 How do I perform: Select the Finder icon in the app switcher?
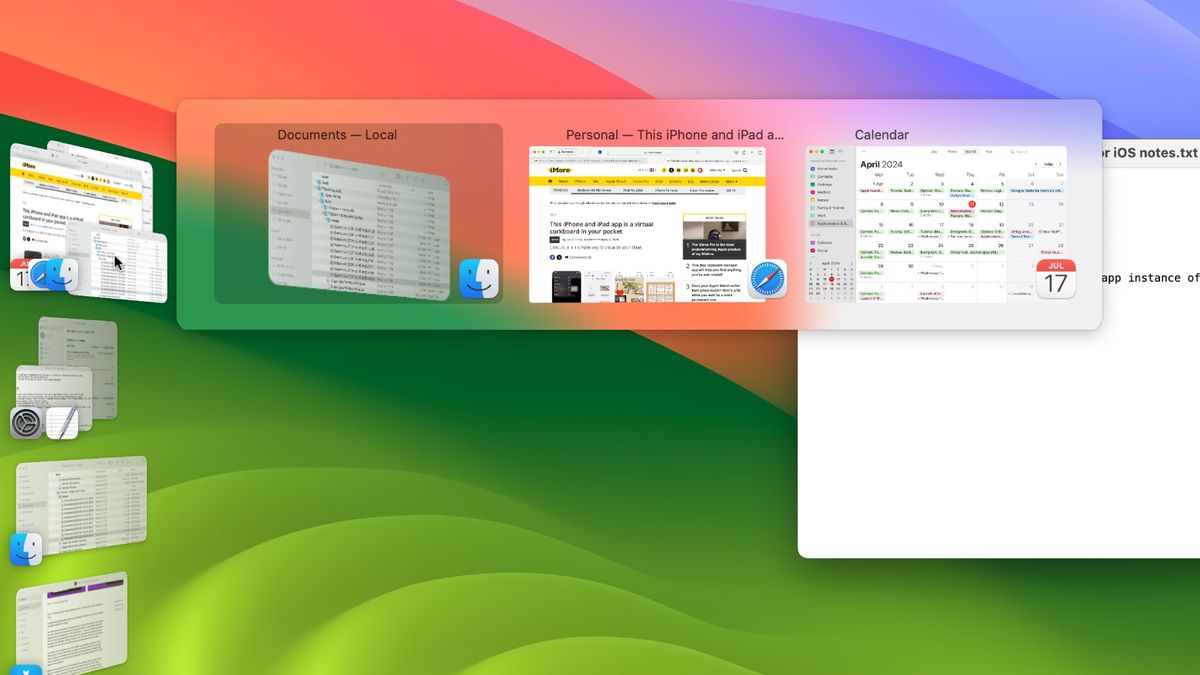pos(479,279)
